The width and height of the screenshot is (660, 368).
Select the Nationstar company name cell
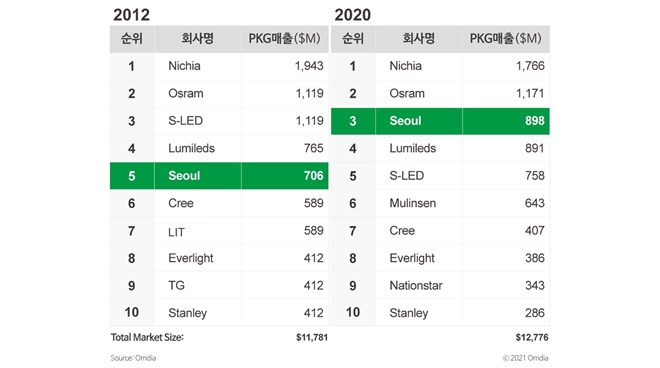[x=418, y=285]
